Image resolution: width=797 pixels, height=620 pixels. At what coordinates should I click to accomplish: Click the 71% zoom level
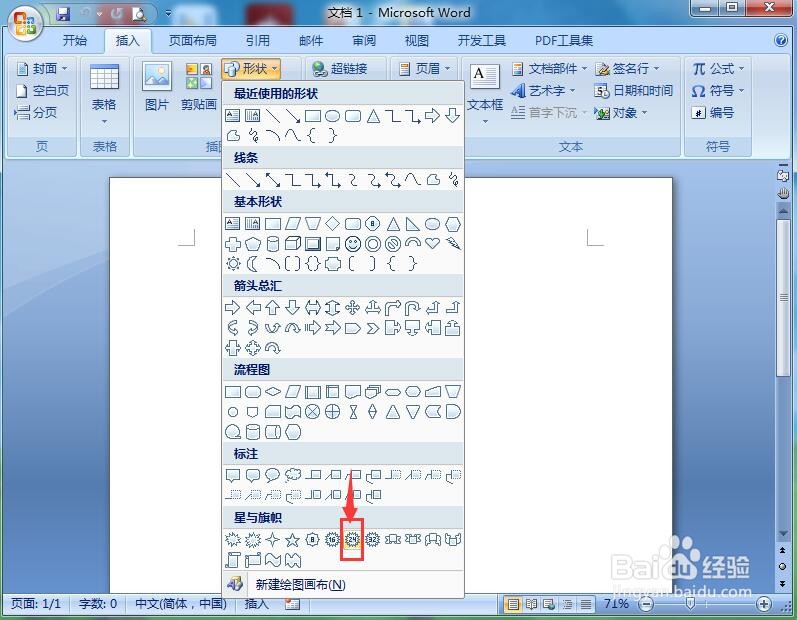pos(616,604)
